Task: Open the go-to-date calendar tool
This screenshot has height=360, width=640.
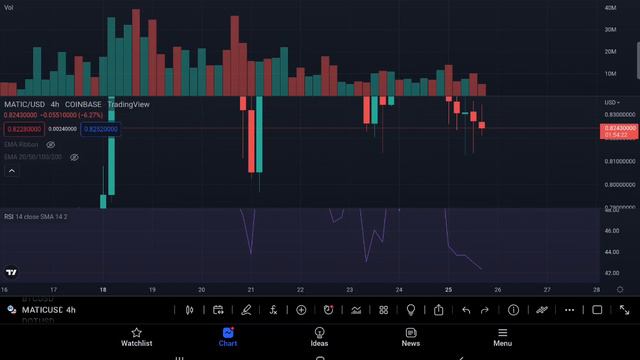Action: pos(218,310)
